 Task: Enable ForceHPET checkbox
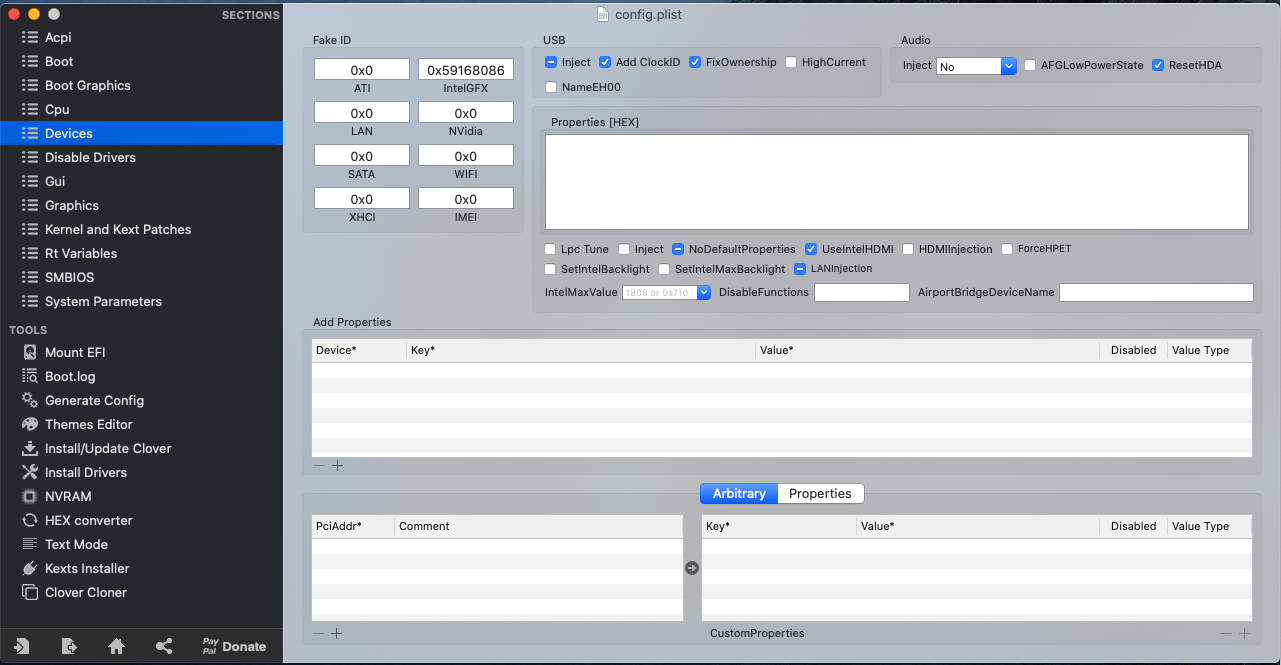pos(1007,249)
